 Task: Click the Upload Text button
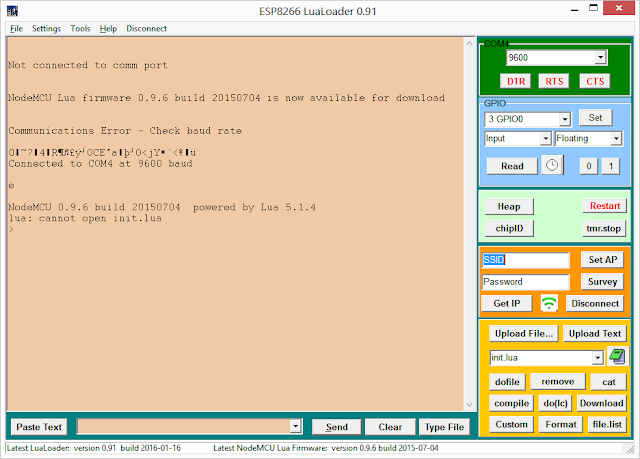click(595, 334)
